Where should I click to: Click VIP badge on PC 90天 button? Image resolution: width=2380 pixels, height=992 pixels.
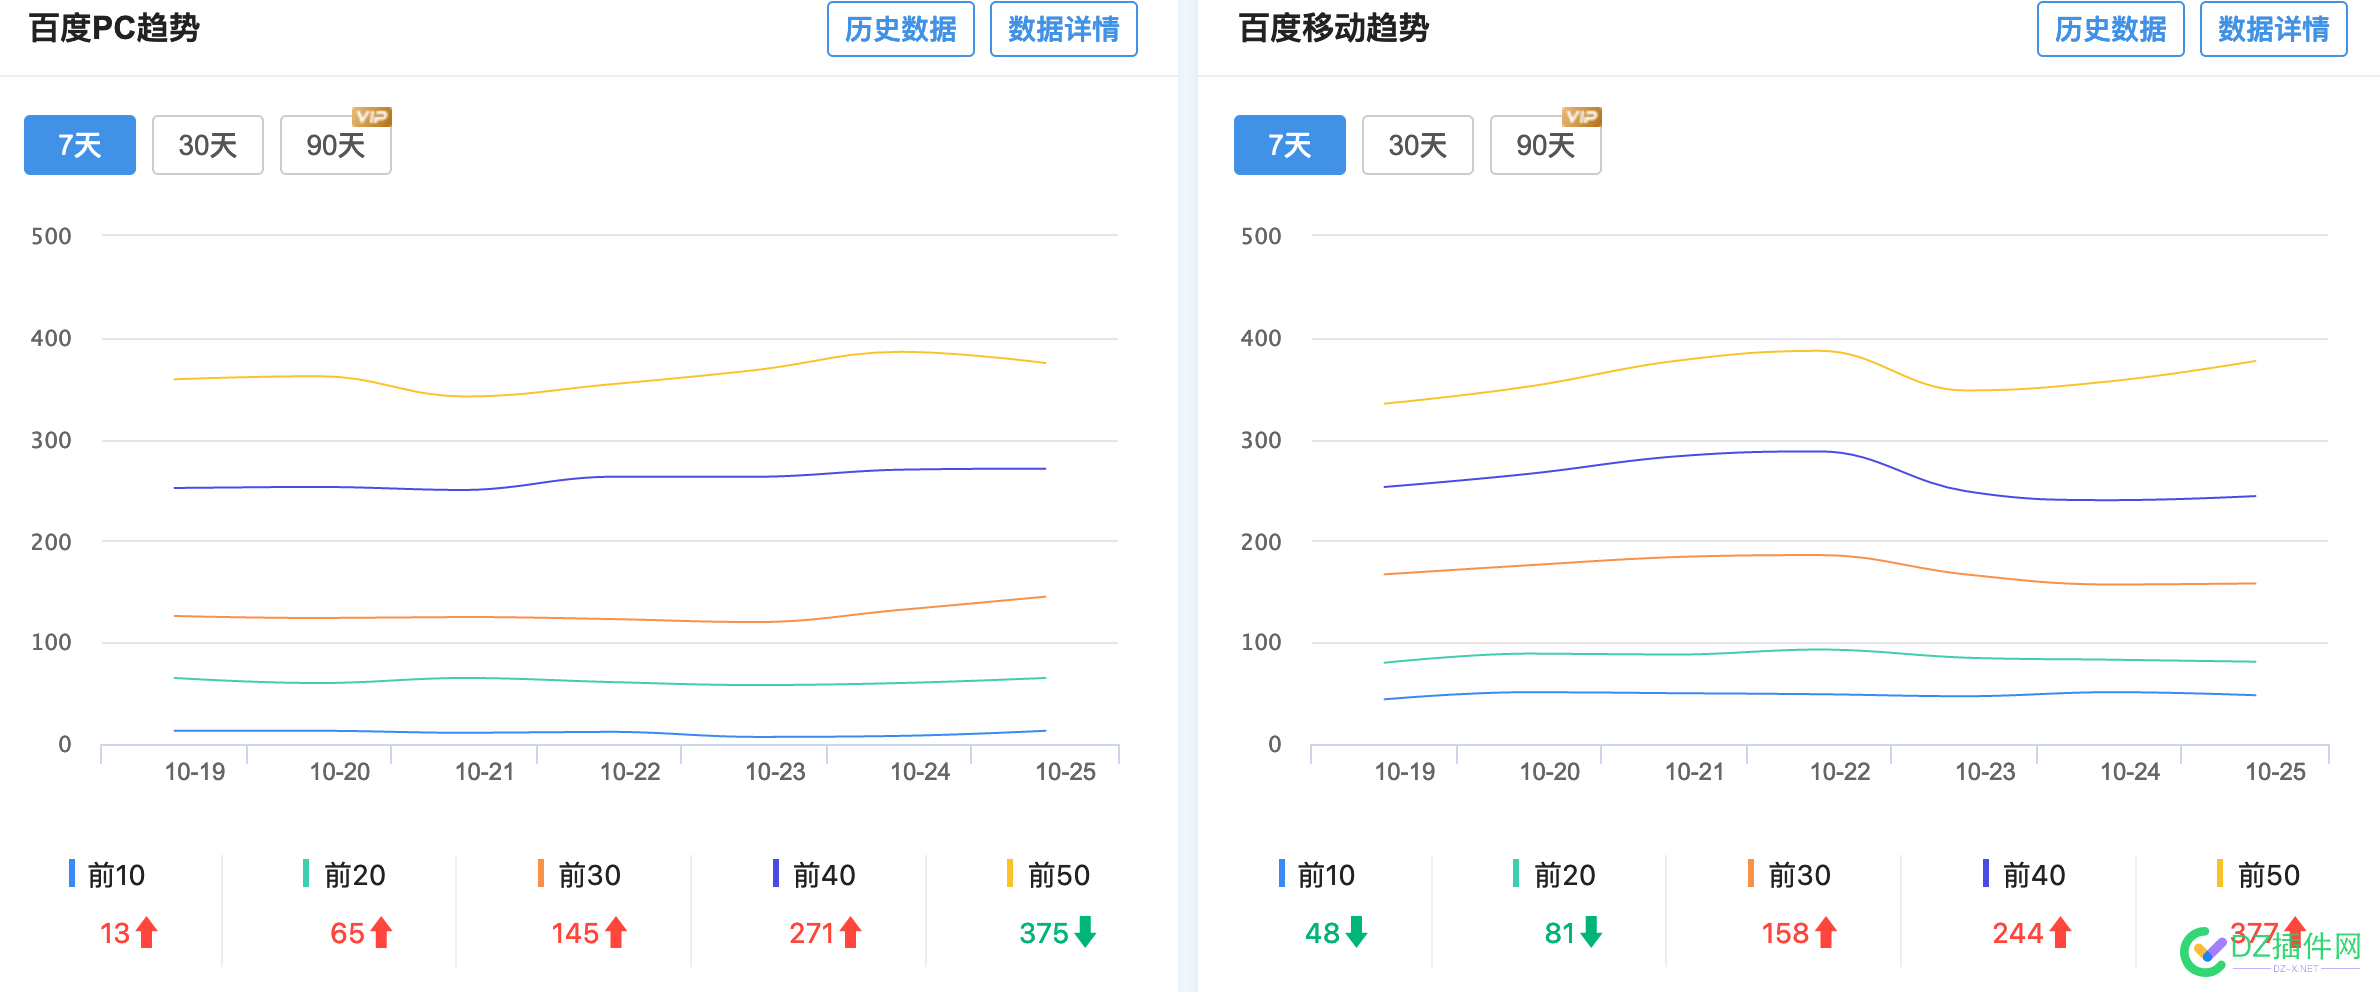tap(372, 117)
